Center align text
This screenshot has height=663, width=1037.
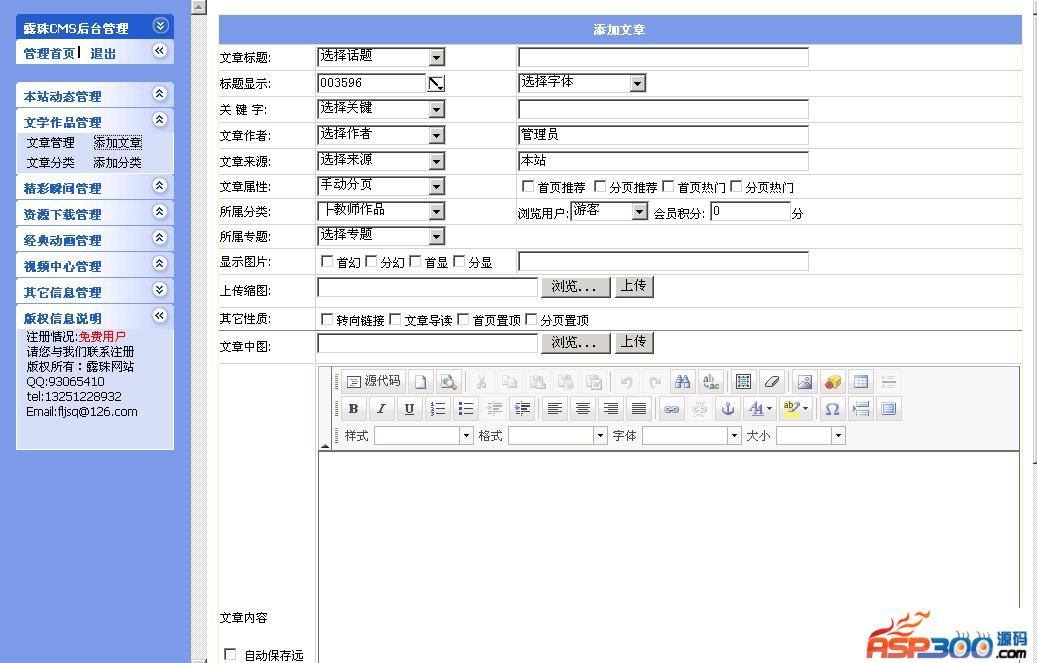point(583,409)
